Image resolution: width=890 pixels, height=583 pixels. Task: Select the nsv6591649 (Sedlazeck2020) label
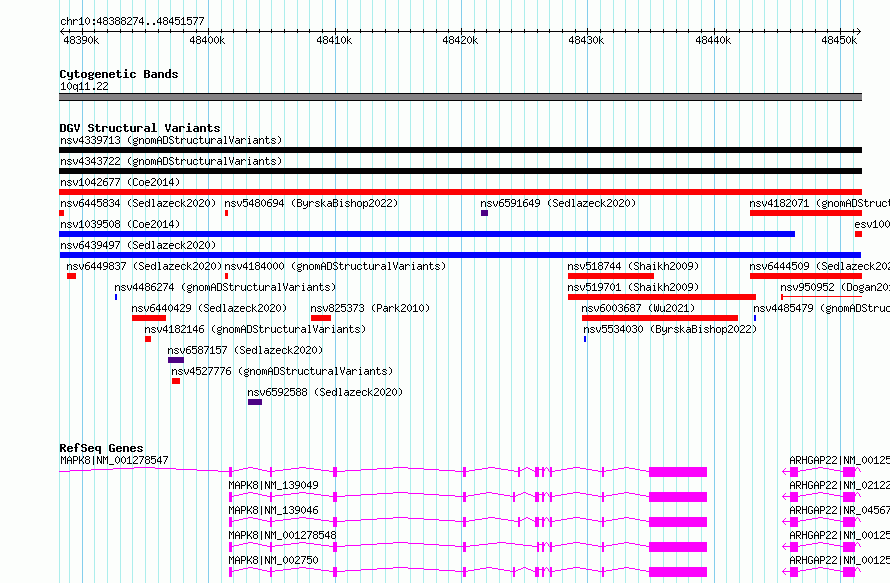pyautogui.click(x=558, y=203)
